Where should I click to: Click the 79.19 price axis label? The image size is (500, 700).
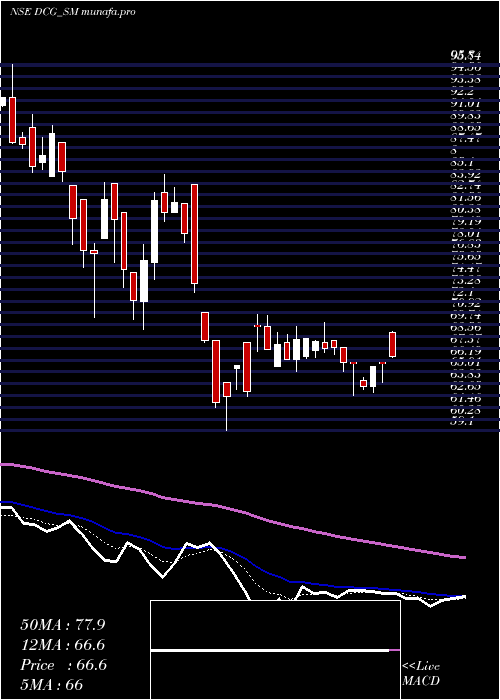tap(466, 222)
